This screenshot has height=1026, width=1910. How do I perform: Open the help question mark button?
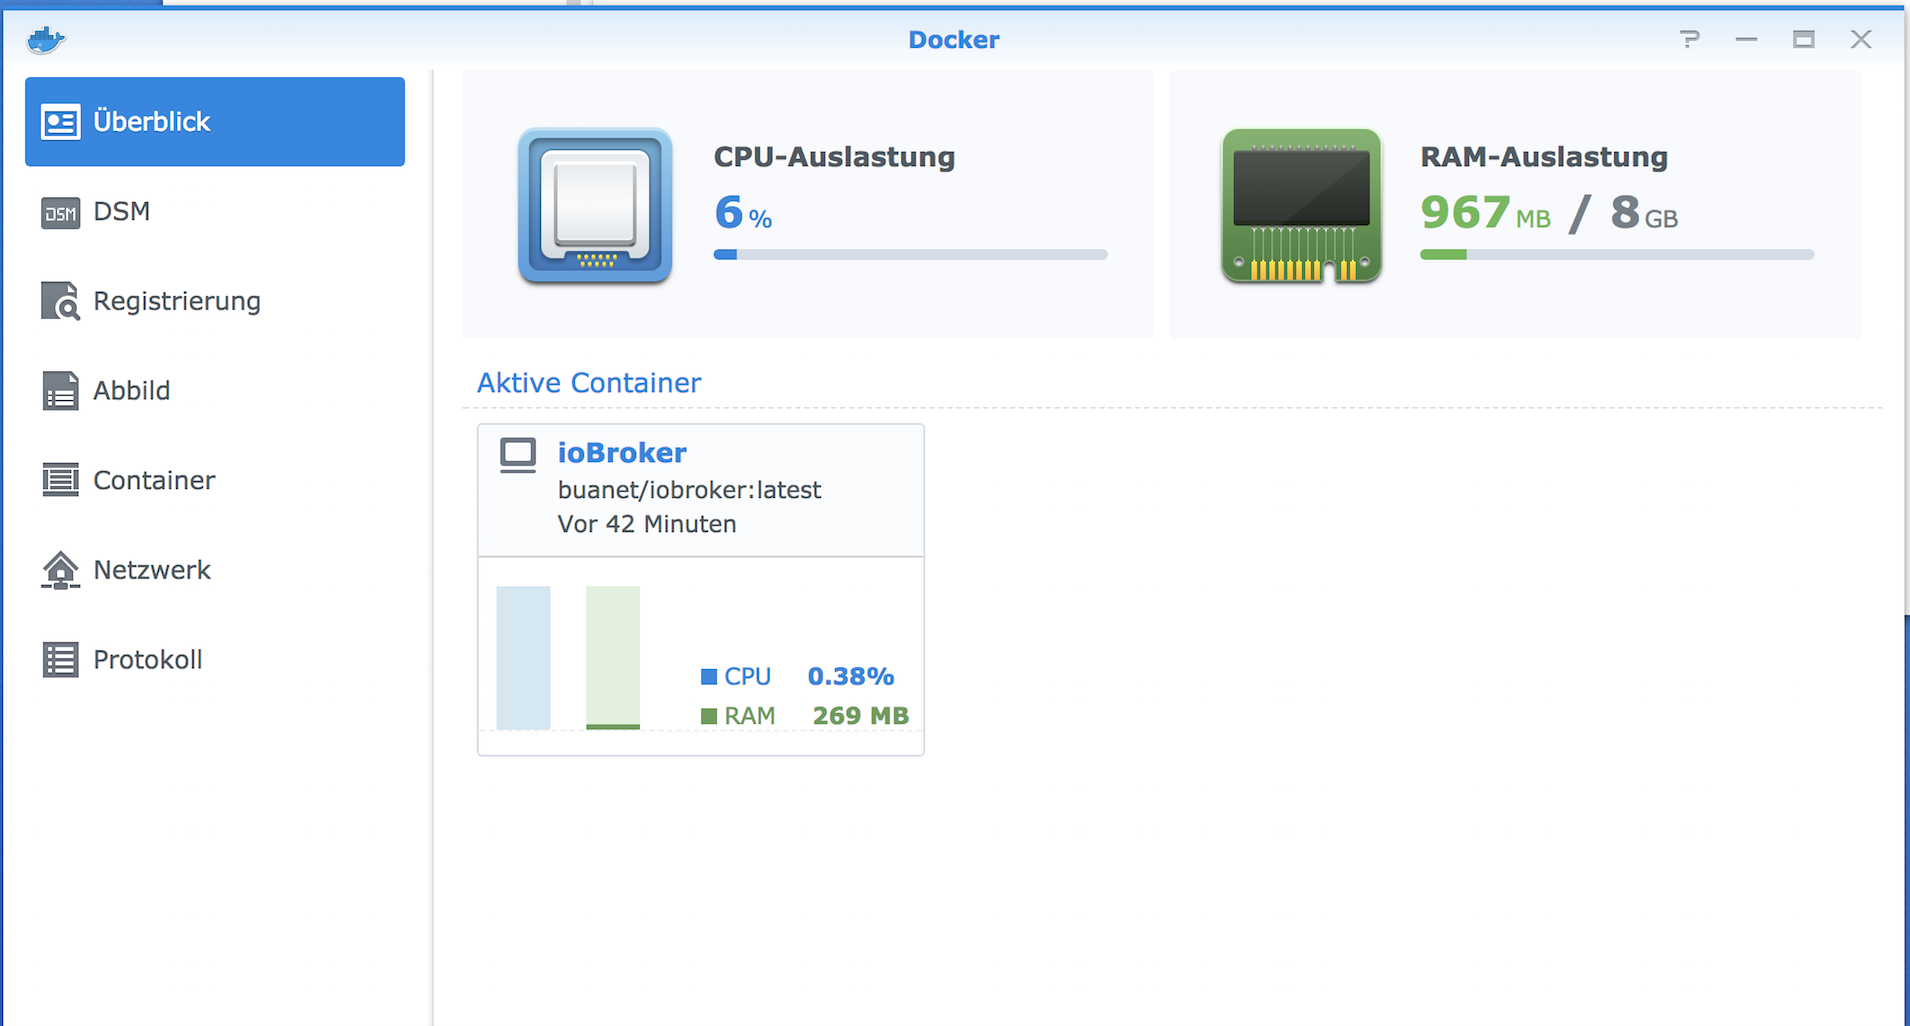point(1690,39)
